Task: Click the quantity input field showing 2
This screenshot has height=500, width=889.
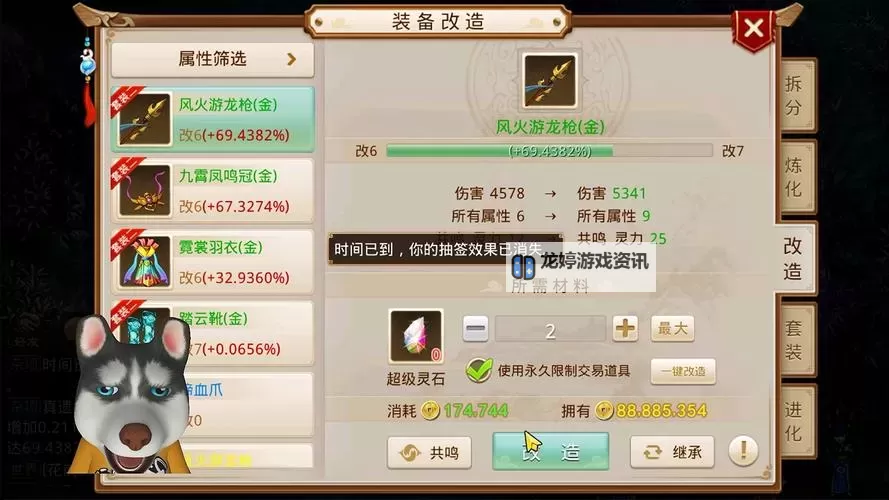Action: tap(550, 329)
